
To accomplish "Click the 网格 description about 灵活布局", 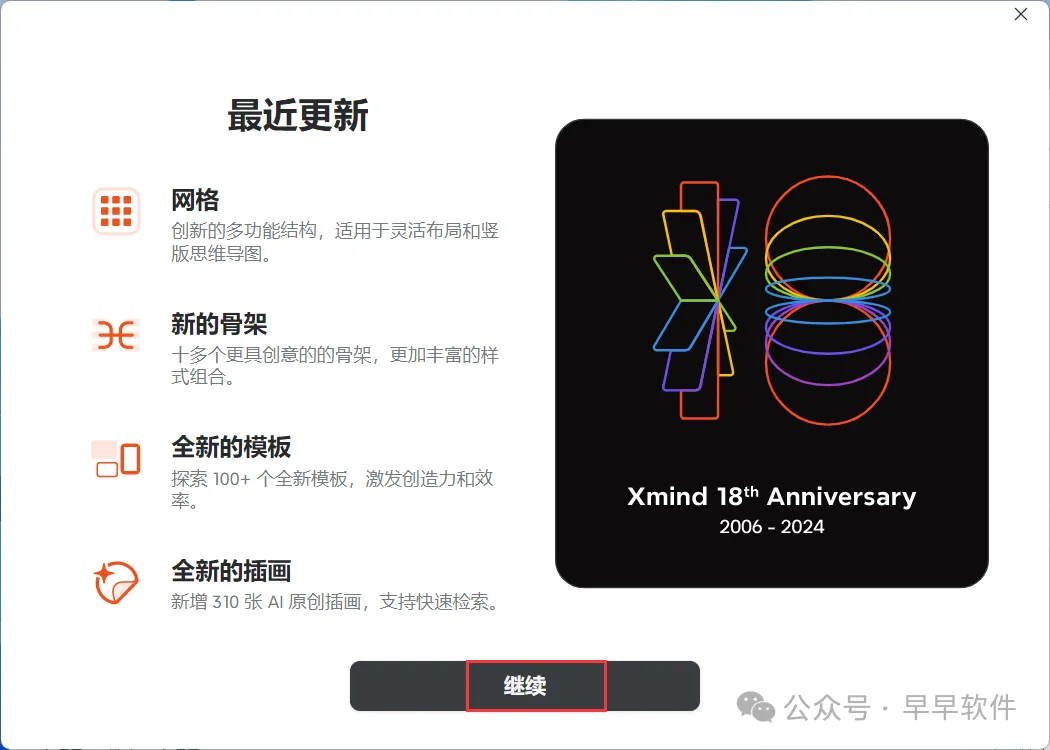I will pyautogui.click(x=335, y=242).
